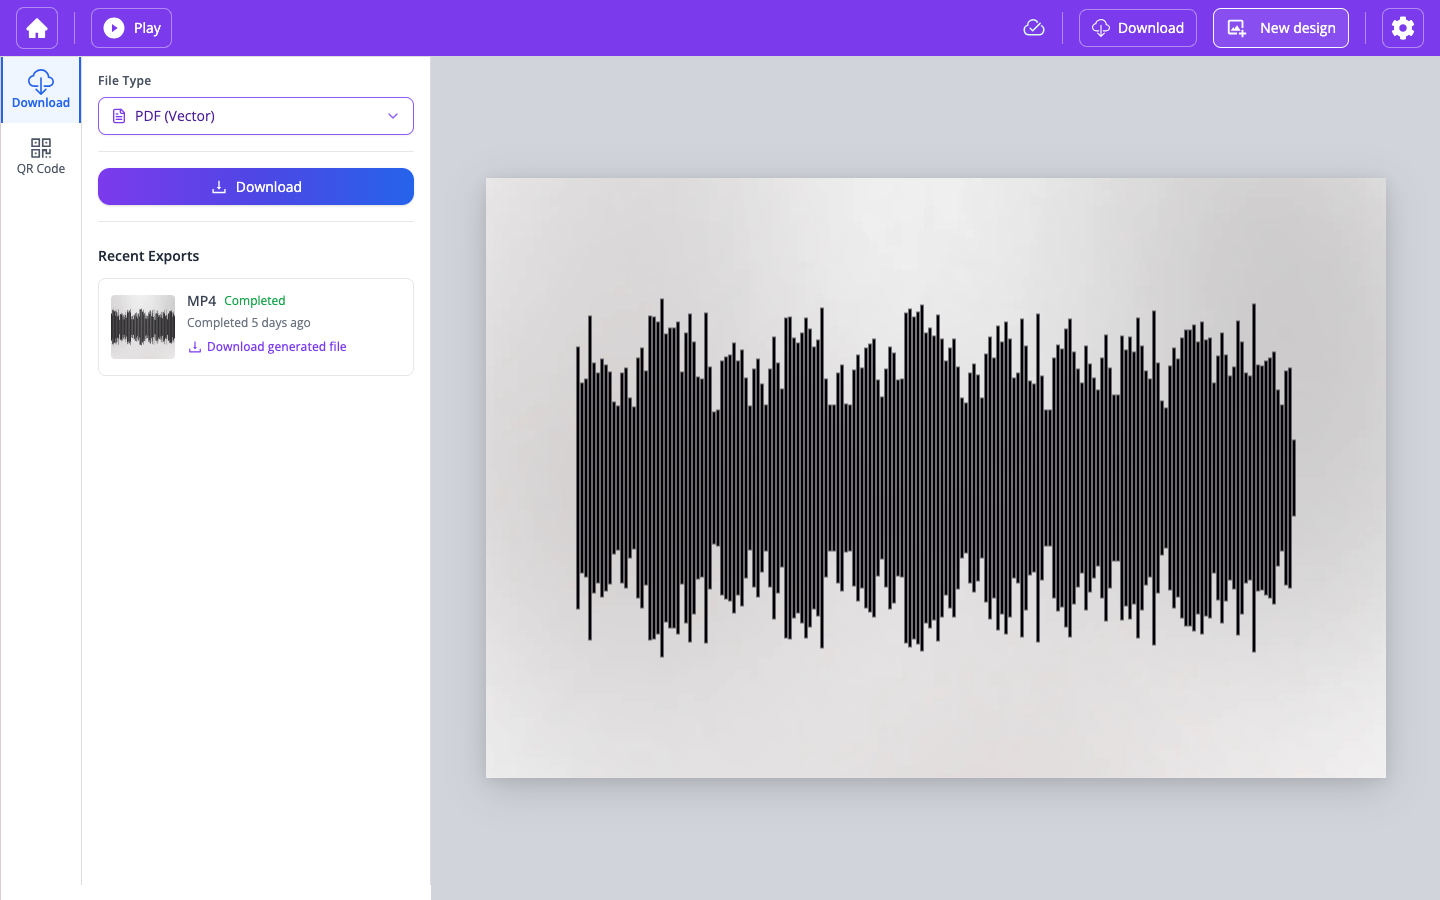Select the Download icon in the left sidebar
Screen dimensions: 1440x900
tap(41, 82)
